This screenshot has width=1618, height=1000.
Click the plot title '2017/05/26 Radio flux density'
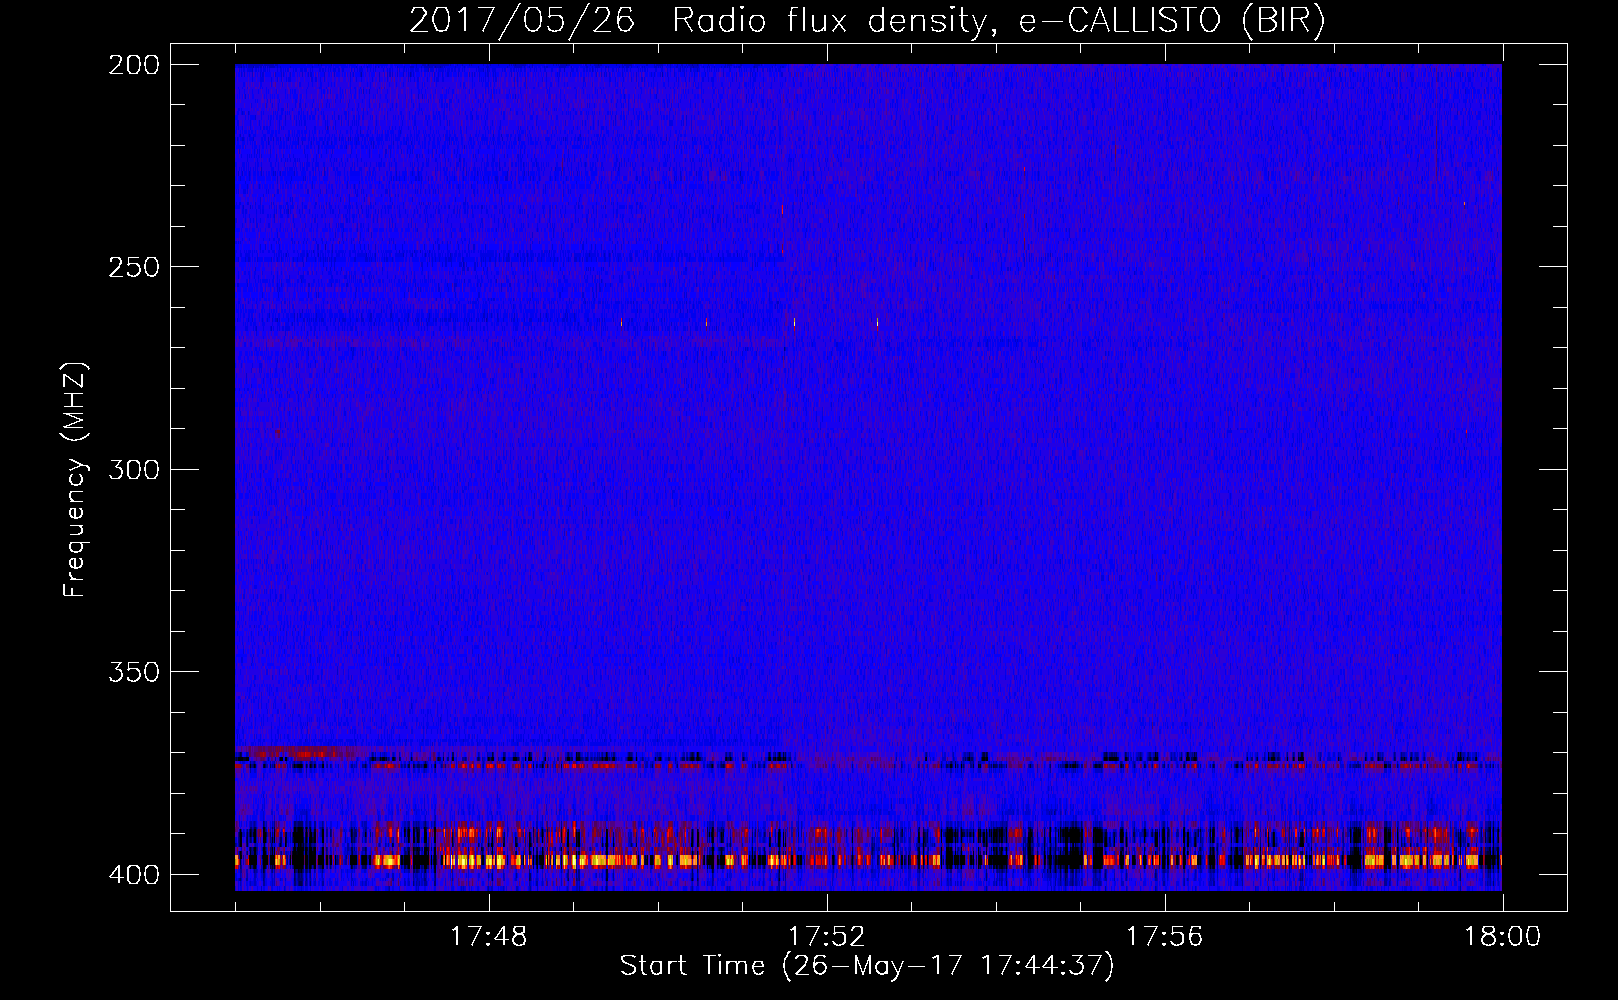[698, 20]
